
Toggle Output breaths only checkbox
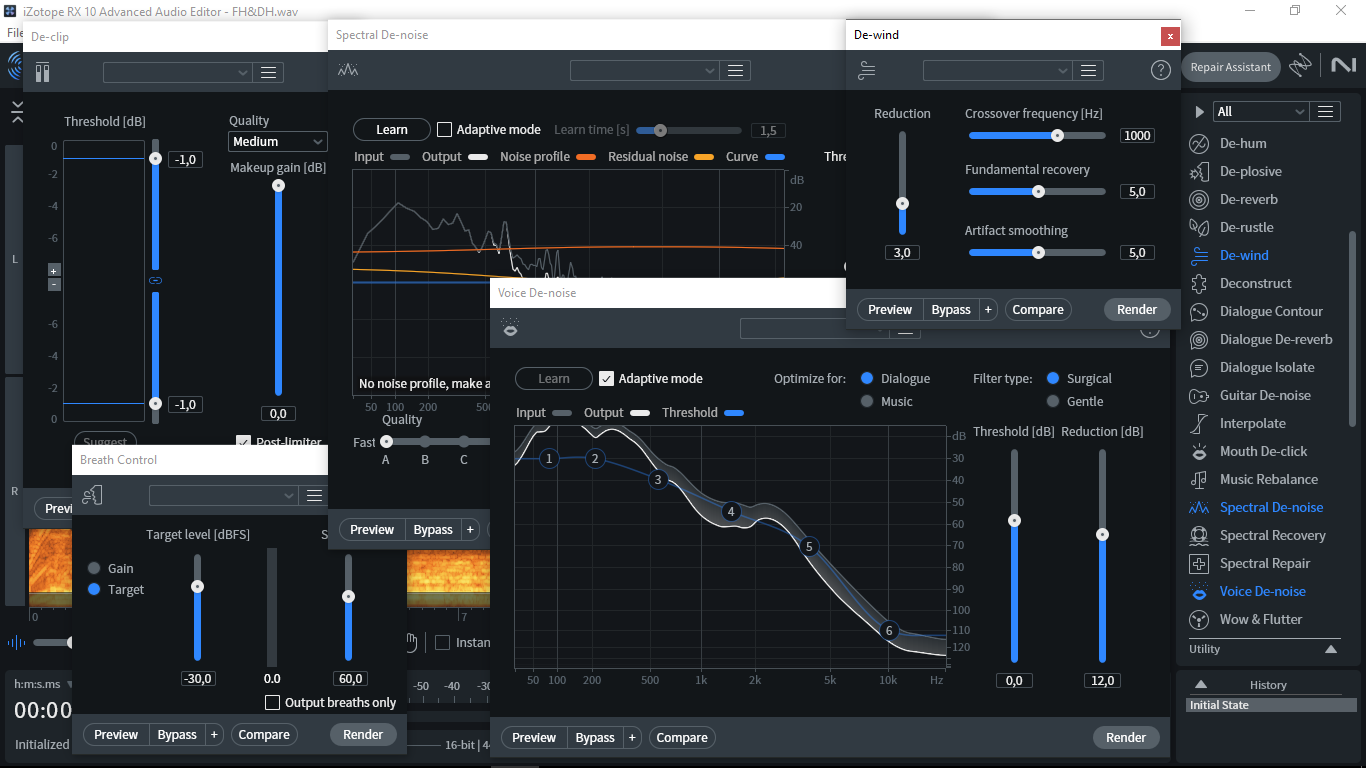272,702
